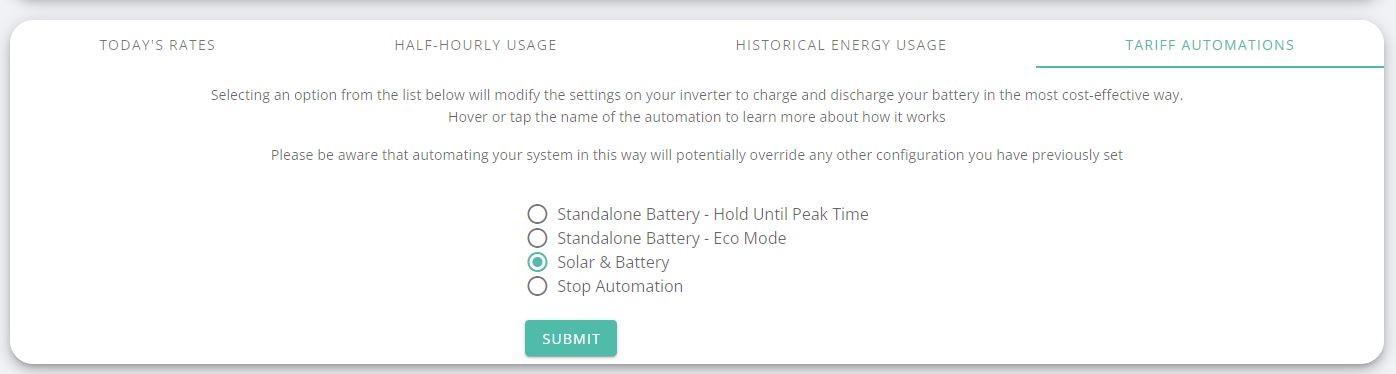The height and width of the screenshot is (374, 1396).
Task: Select Hold Until Peak Time radio circle
Action: [537, 214]
